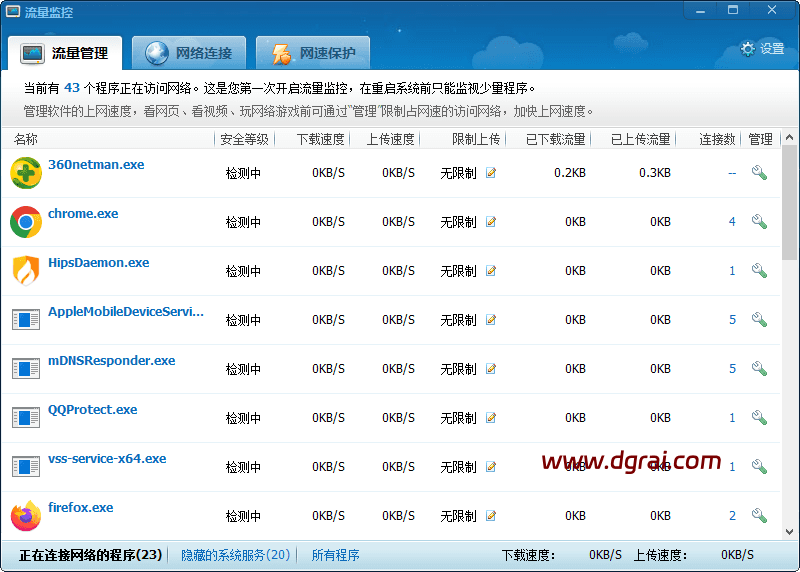Click the vss-service-x64.exe window icon
Screen dimensions: 800x572
point(26,467)
